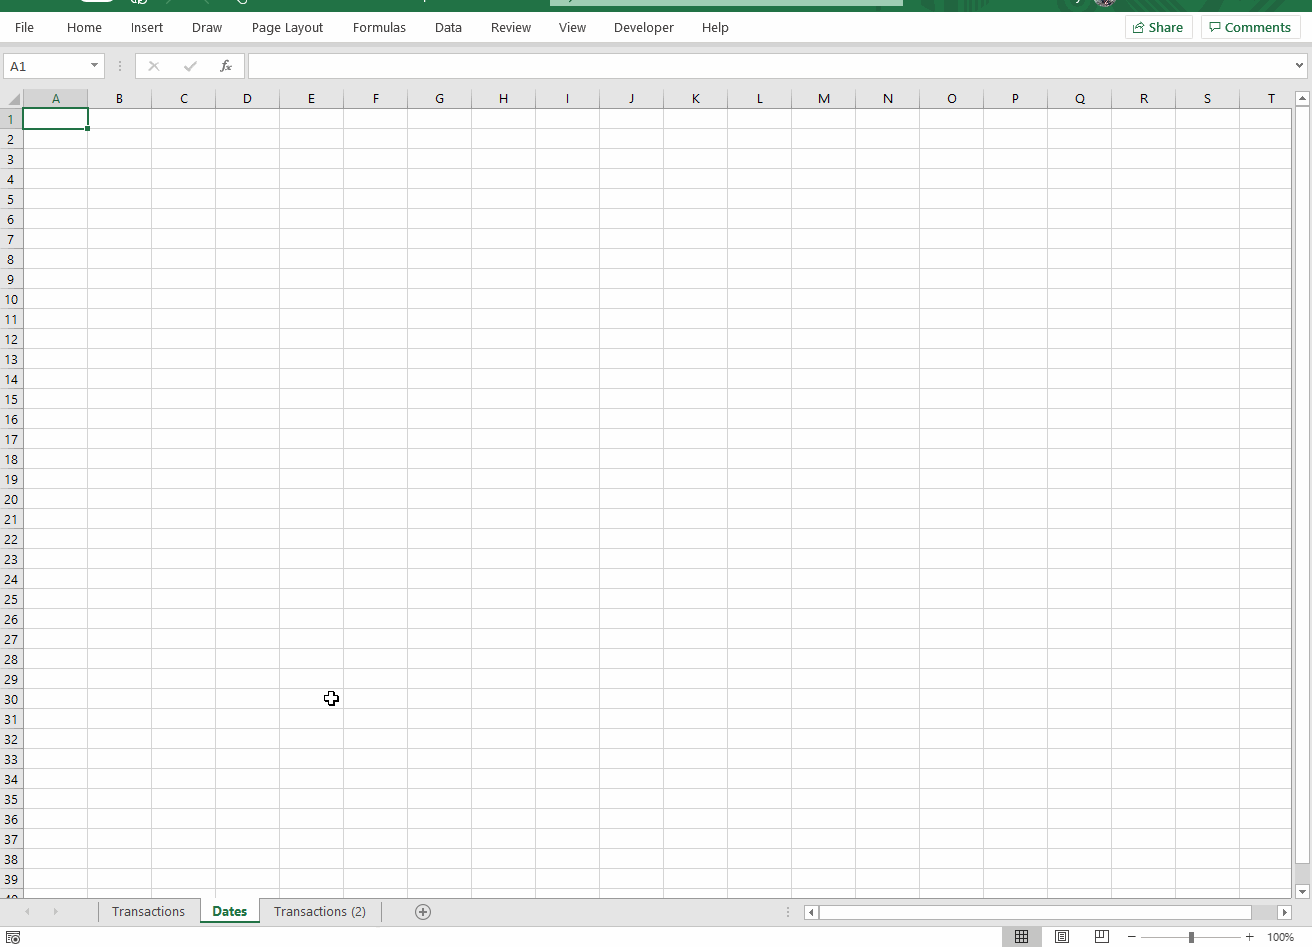Click the Insert Function (fx) icon
Screen dimensions: 1312x947
pos(226,65)
